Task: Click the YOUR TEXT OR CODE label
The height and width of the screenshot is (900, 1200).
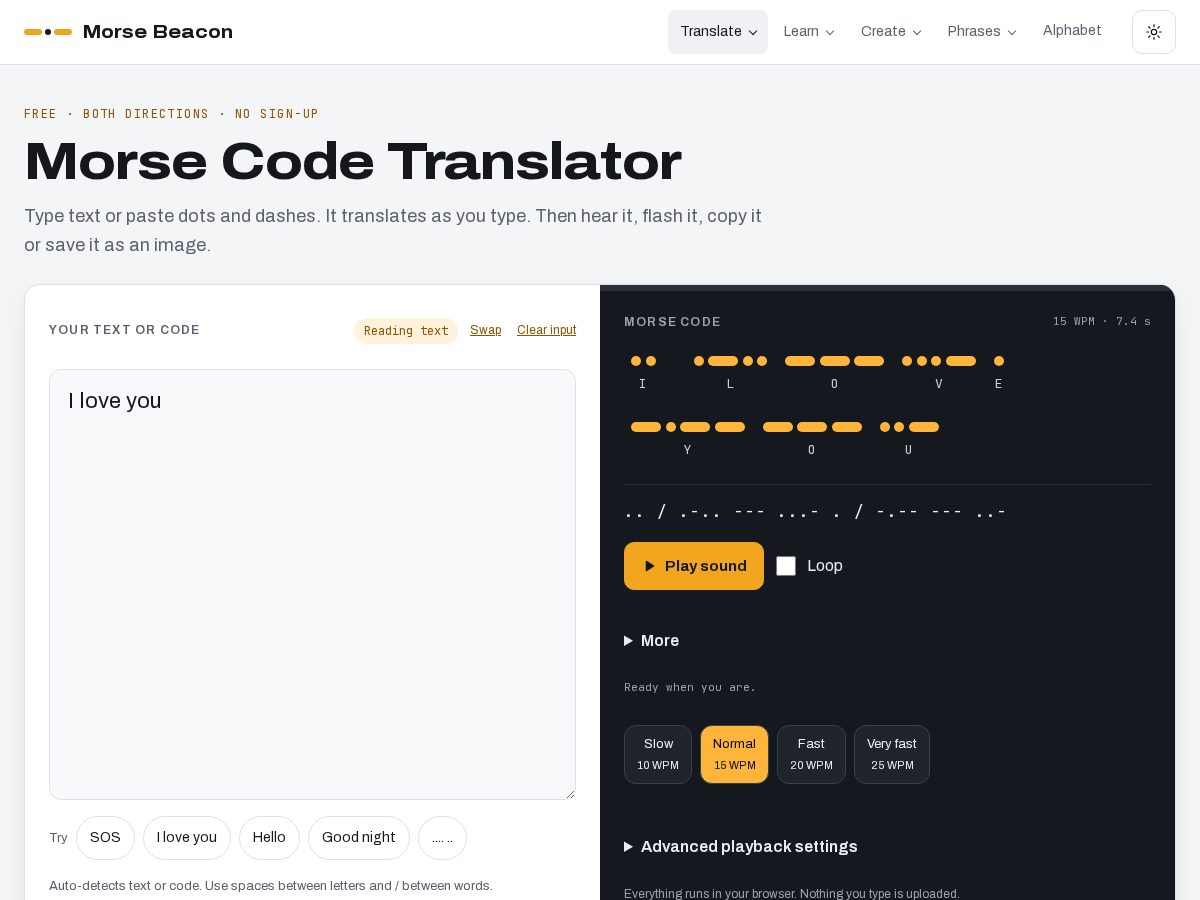Action: tap(124, 330)
